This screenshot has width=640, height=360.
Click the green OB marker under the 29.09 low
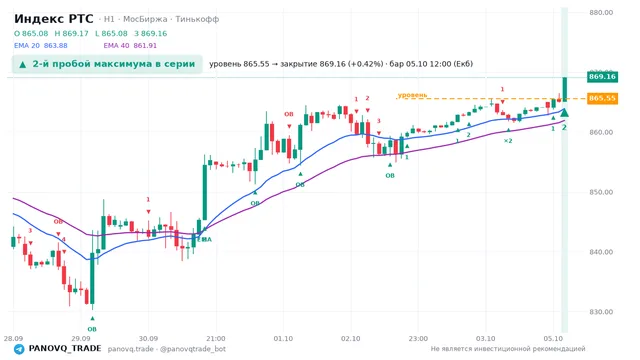[92, 329]
